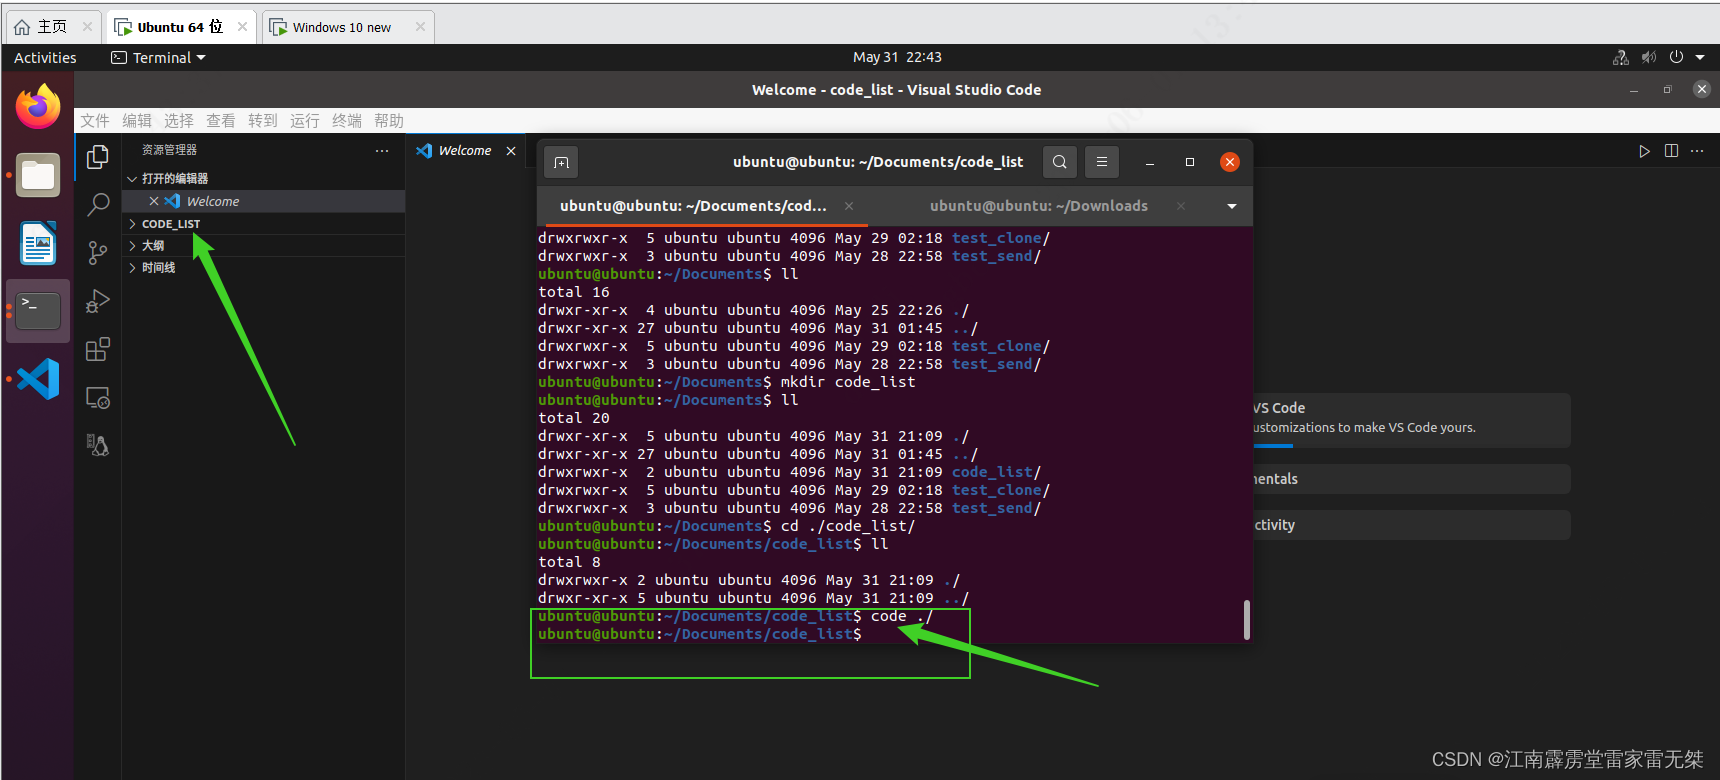Open the Terminal app menu in top bar
This screenshot has width=1720, height=780.
pyautogui.click(x=158, y=58)
